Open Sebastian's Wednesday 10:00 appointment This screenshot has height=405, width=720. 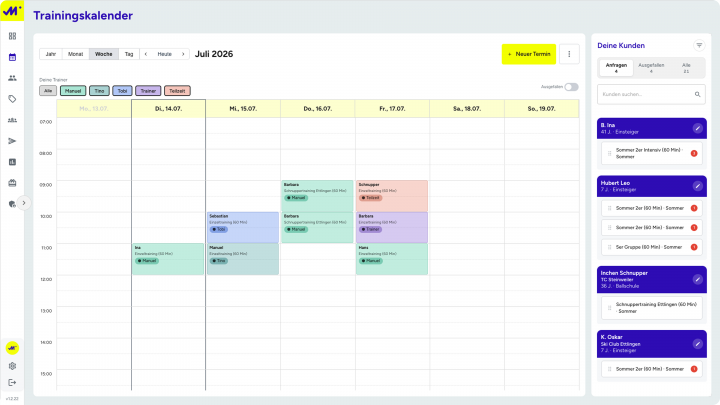(243, 228)
